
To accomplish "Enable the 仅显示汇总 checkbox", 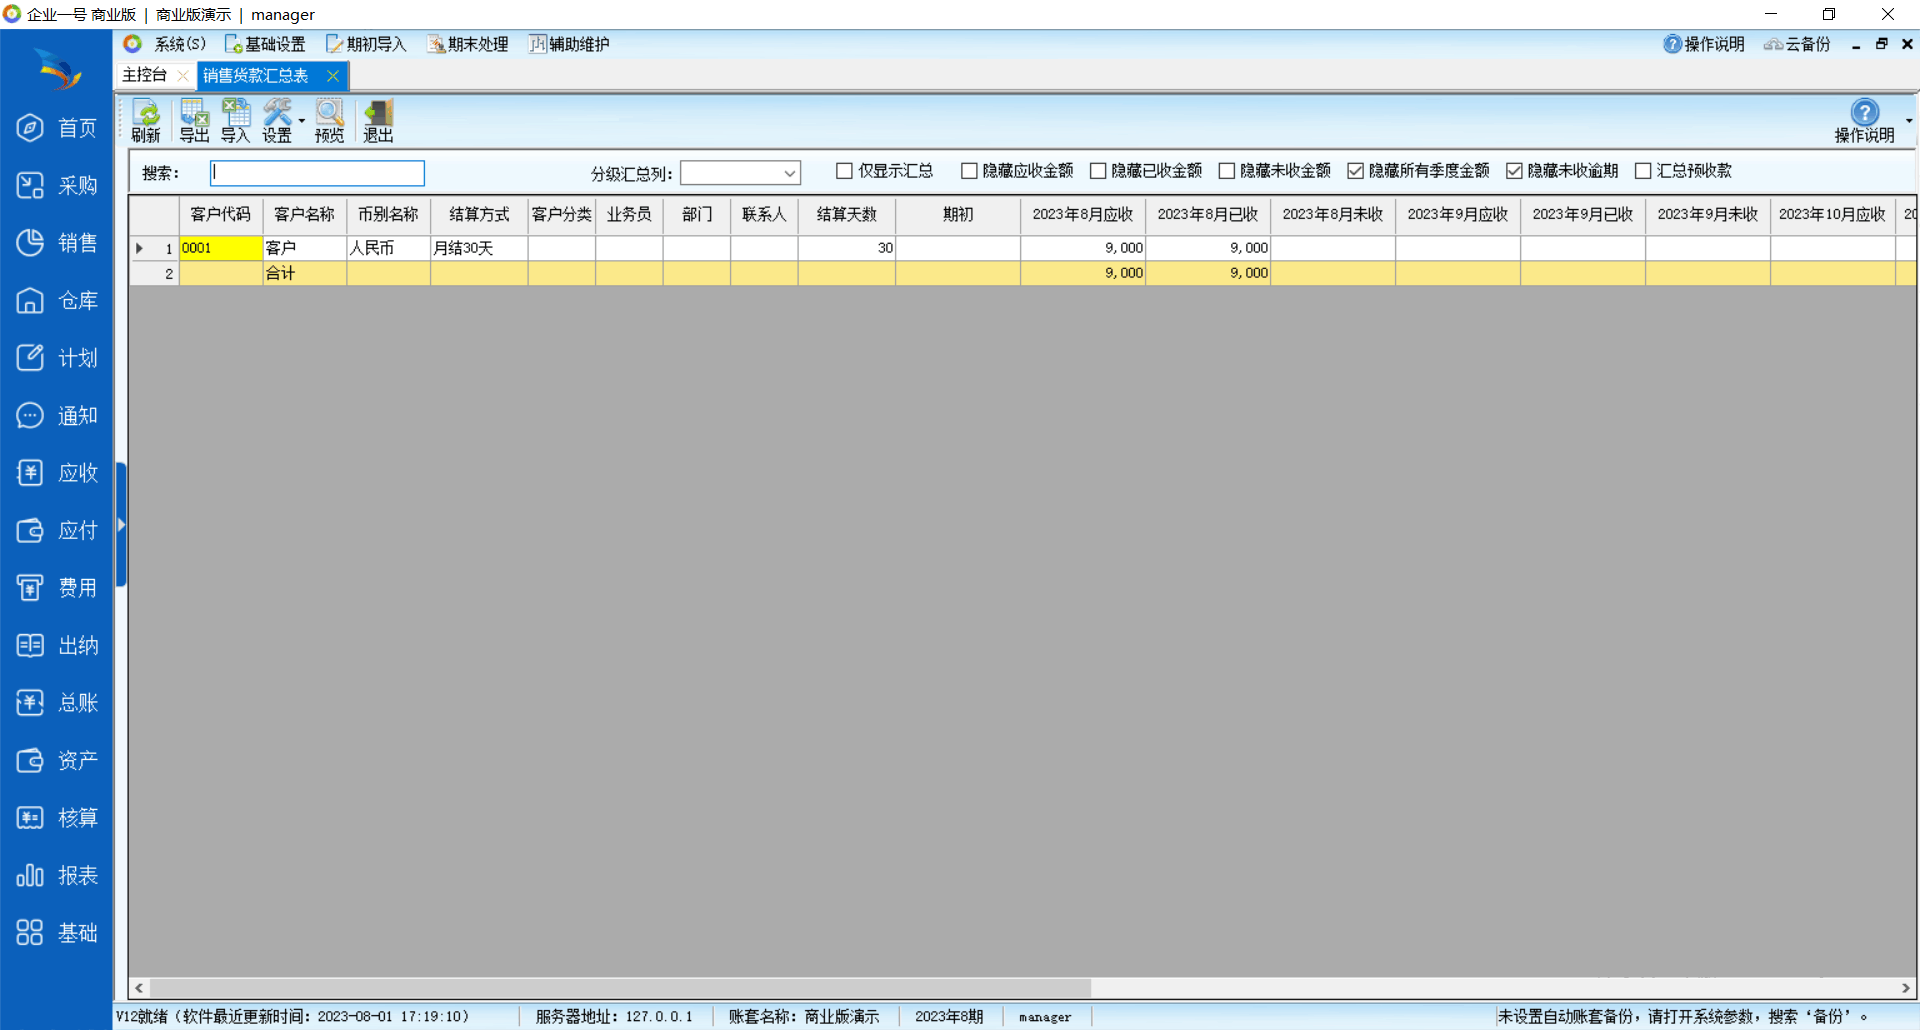I will (x=844, y=171).
